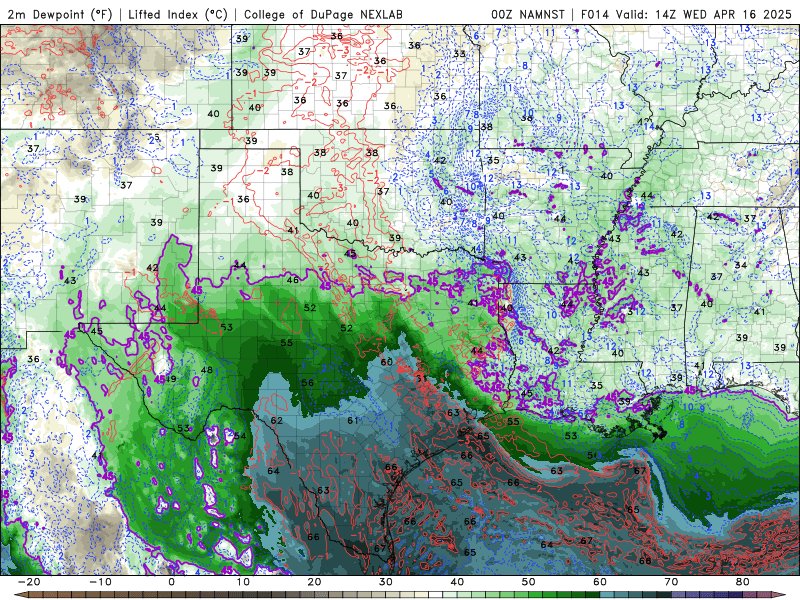Click the dewpoint value 33 in northeast Kansas
This screenshot has width=800, height=600.
(x=459, y=54)
